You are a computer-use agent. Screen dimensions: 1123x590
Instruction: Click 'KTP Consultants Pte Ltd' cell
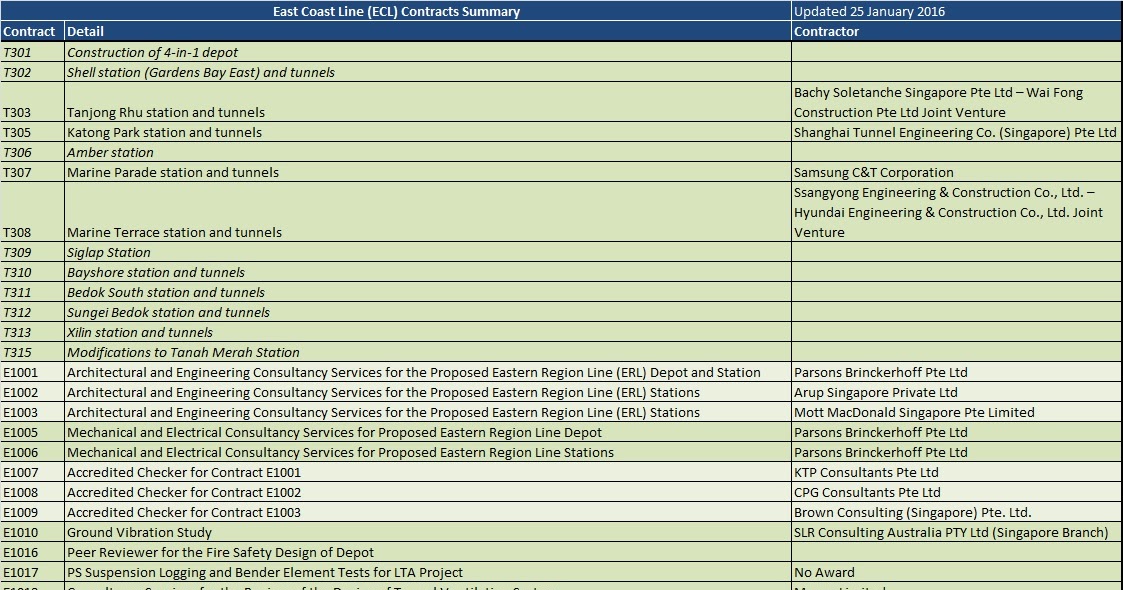957,473
